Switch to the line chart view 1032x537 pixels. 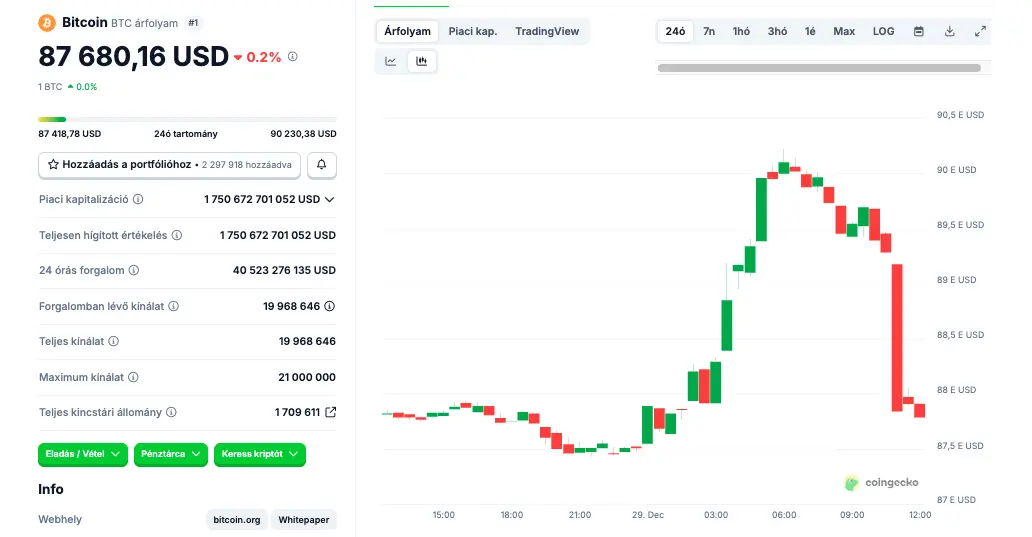[391, 62]
